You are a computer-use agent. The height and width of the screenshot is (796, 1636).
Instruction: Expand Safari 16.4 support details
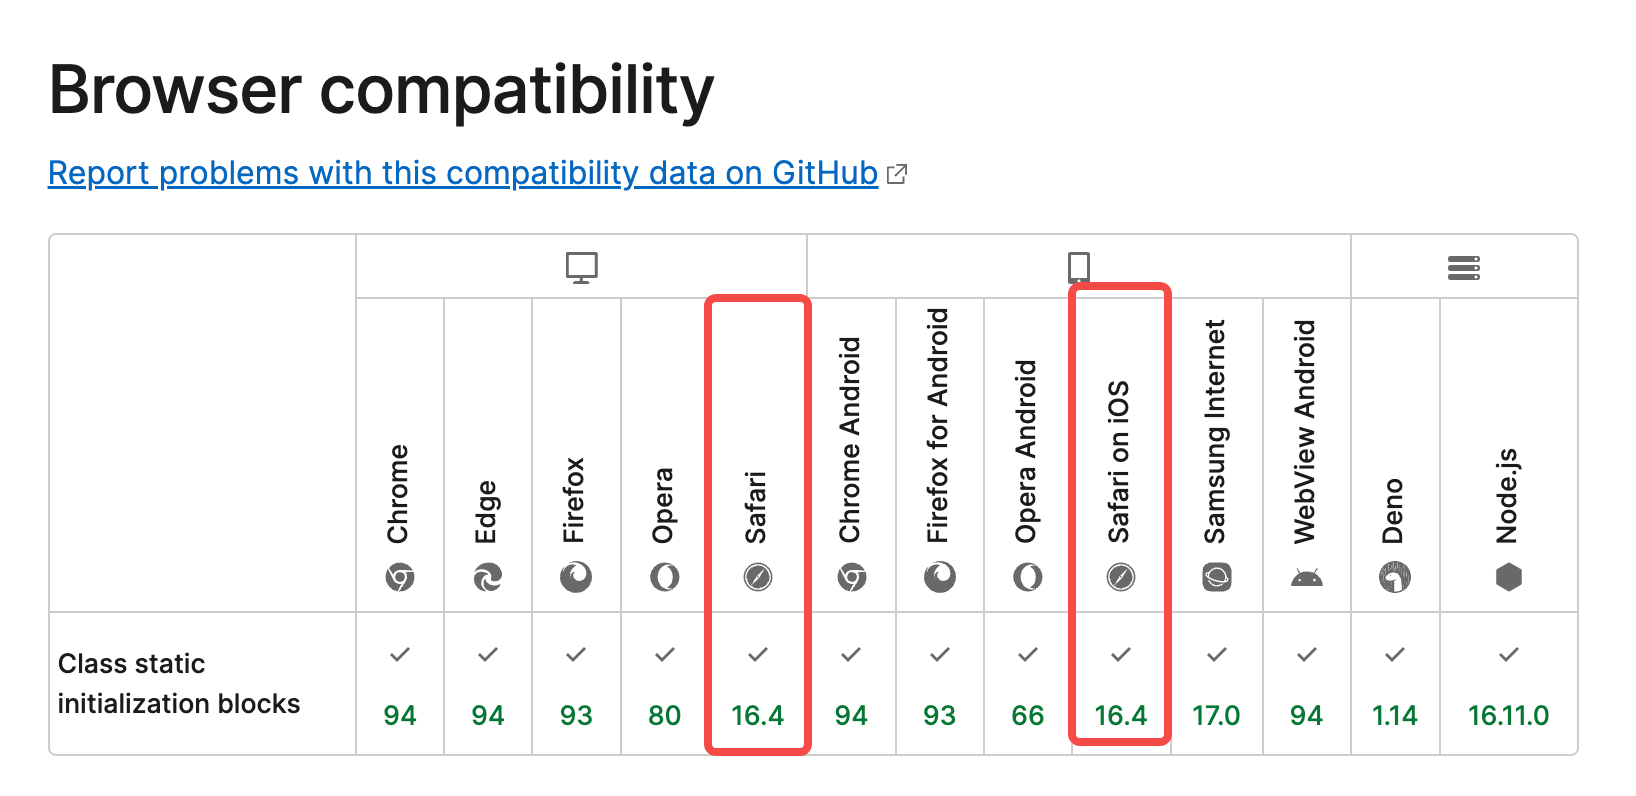point(758,684)
